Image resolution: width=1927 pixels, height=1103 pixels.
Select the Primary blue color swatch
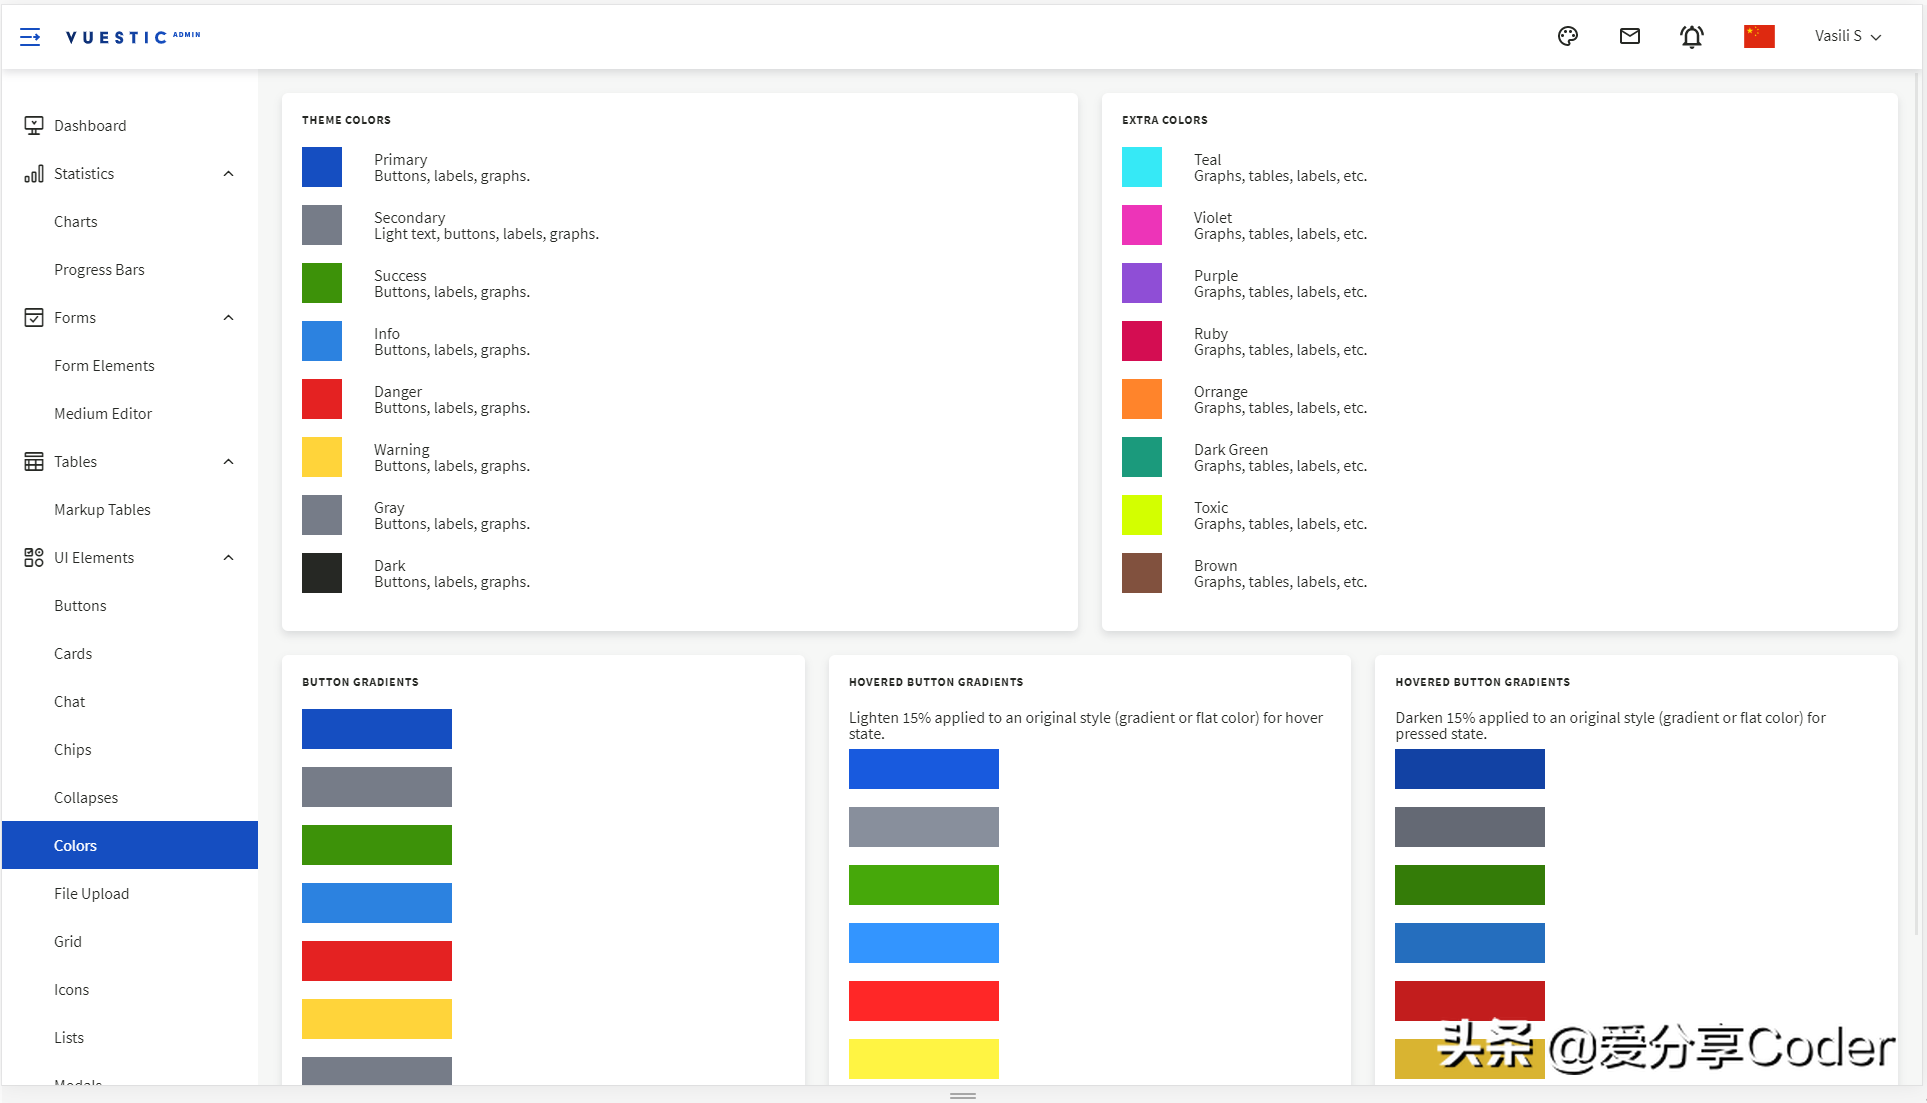point(323,166)
